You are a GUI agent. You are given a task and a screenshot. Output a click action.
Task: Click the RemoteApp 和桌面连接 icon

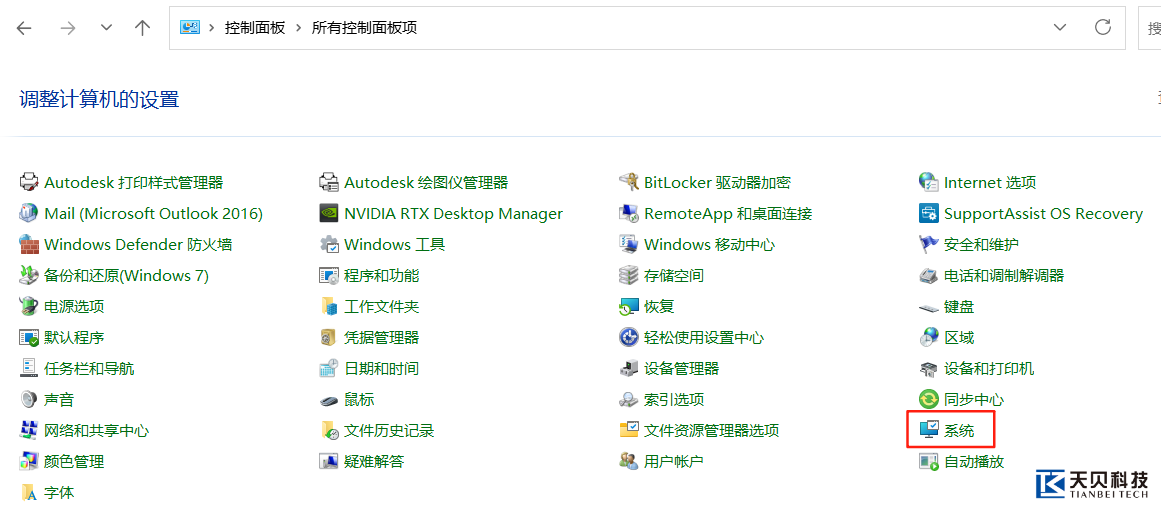click(x=629, y=213)
